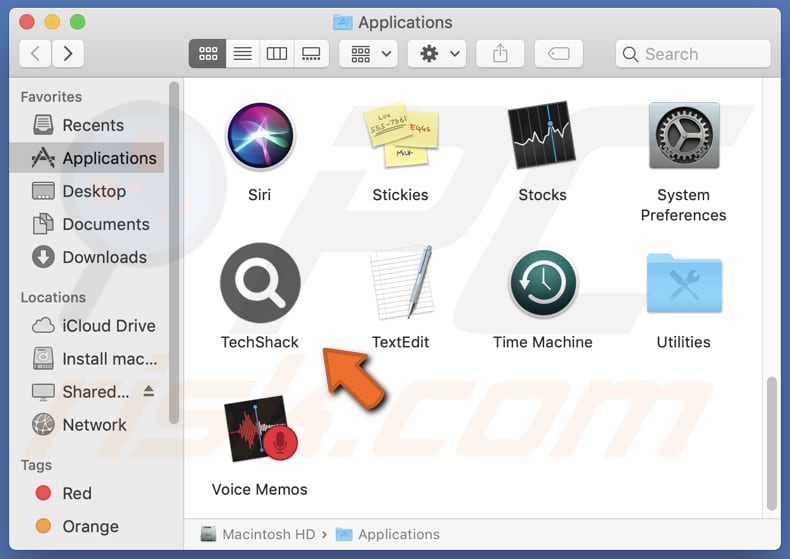The height and width of the screenshot is (559, 790).
Task: Click the Share toolbar button
Action: [x=500, y=53]
